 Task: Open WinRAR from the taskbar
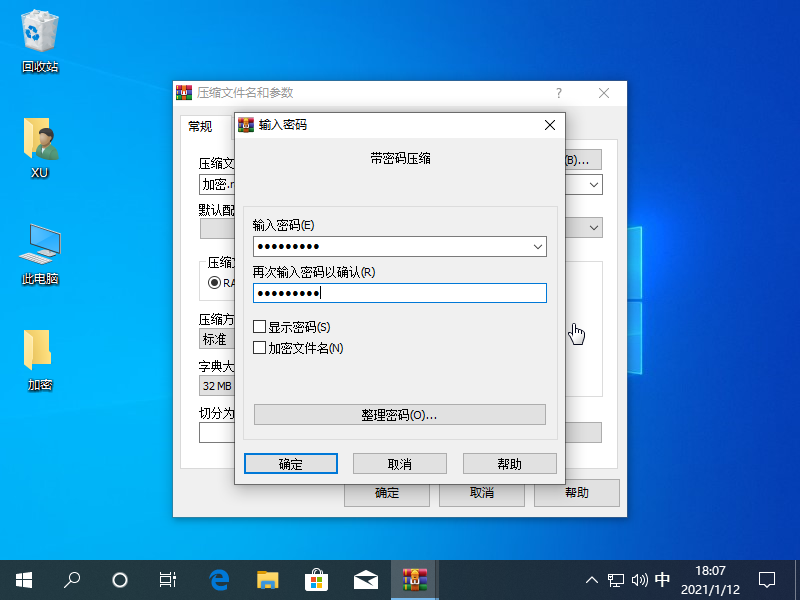pos(414,579)
